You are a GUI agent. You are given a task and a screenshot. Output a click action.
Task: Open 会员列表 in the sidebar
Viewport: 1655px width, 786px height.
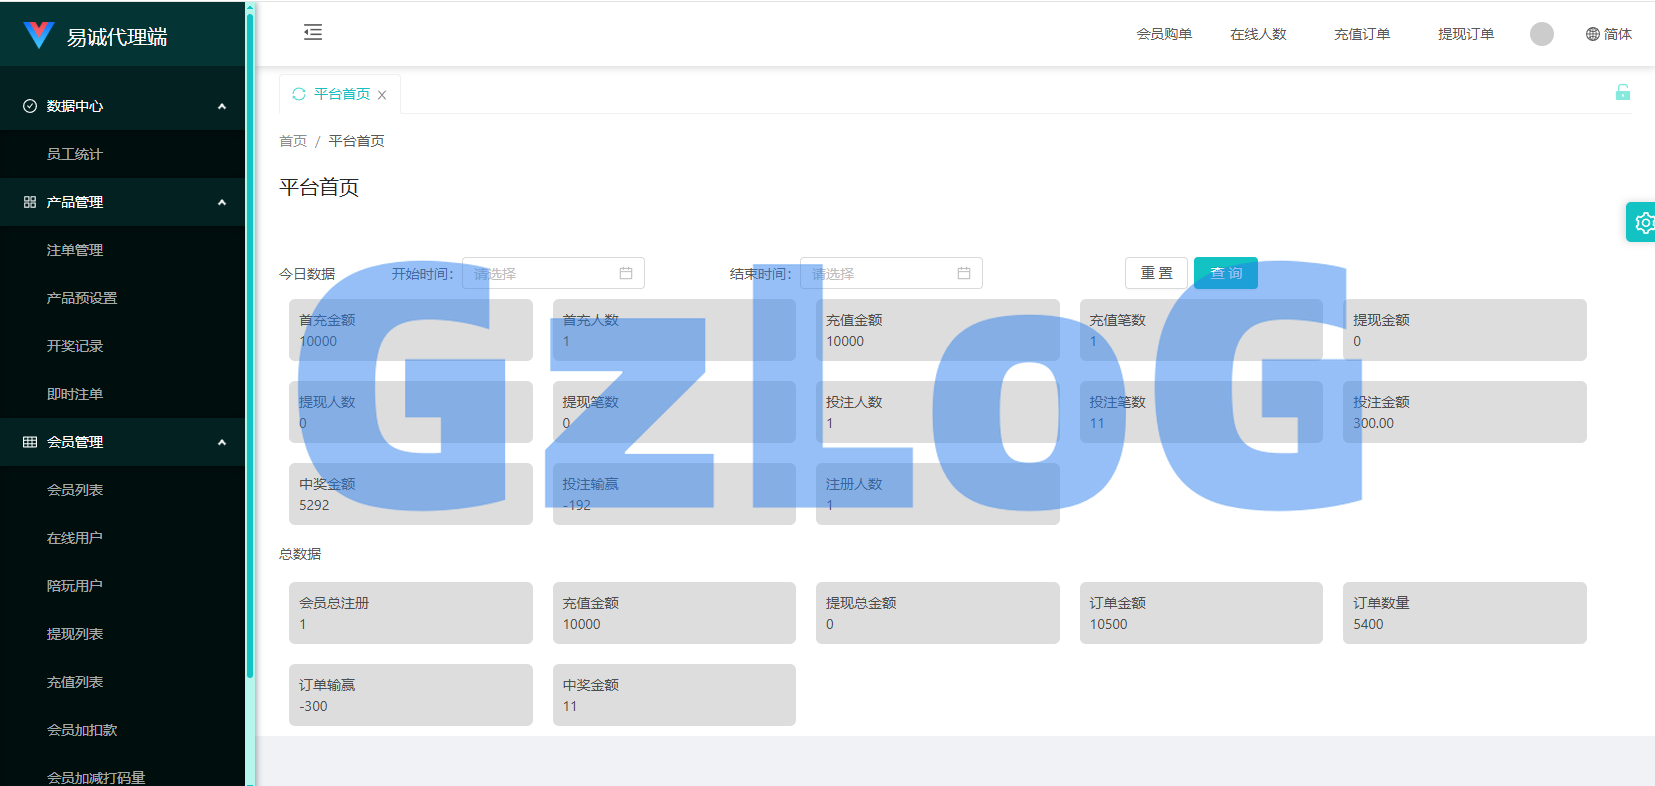[x=75, y=490]
